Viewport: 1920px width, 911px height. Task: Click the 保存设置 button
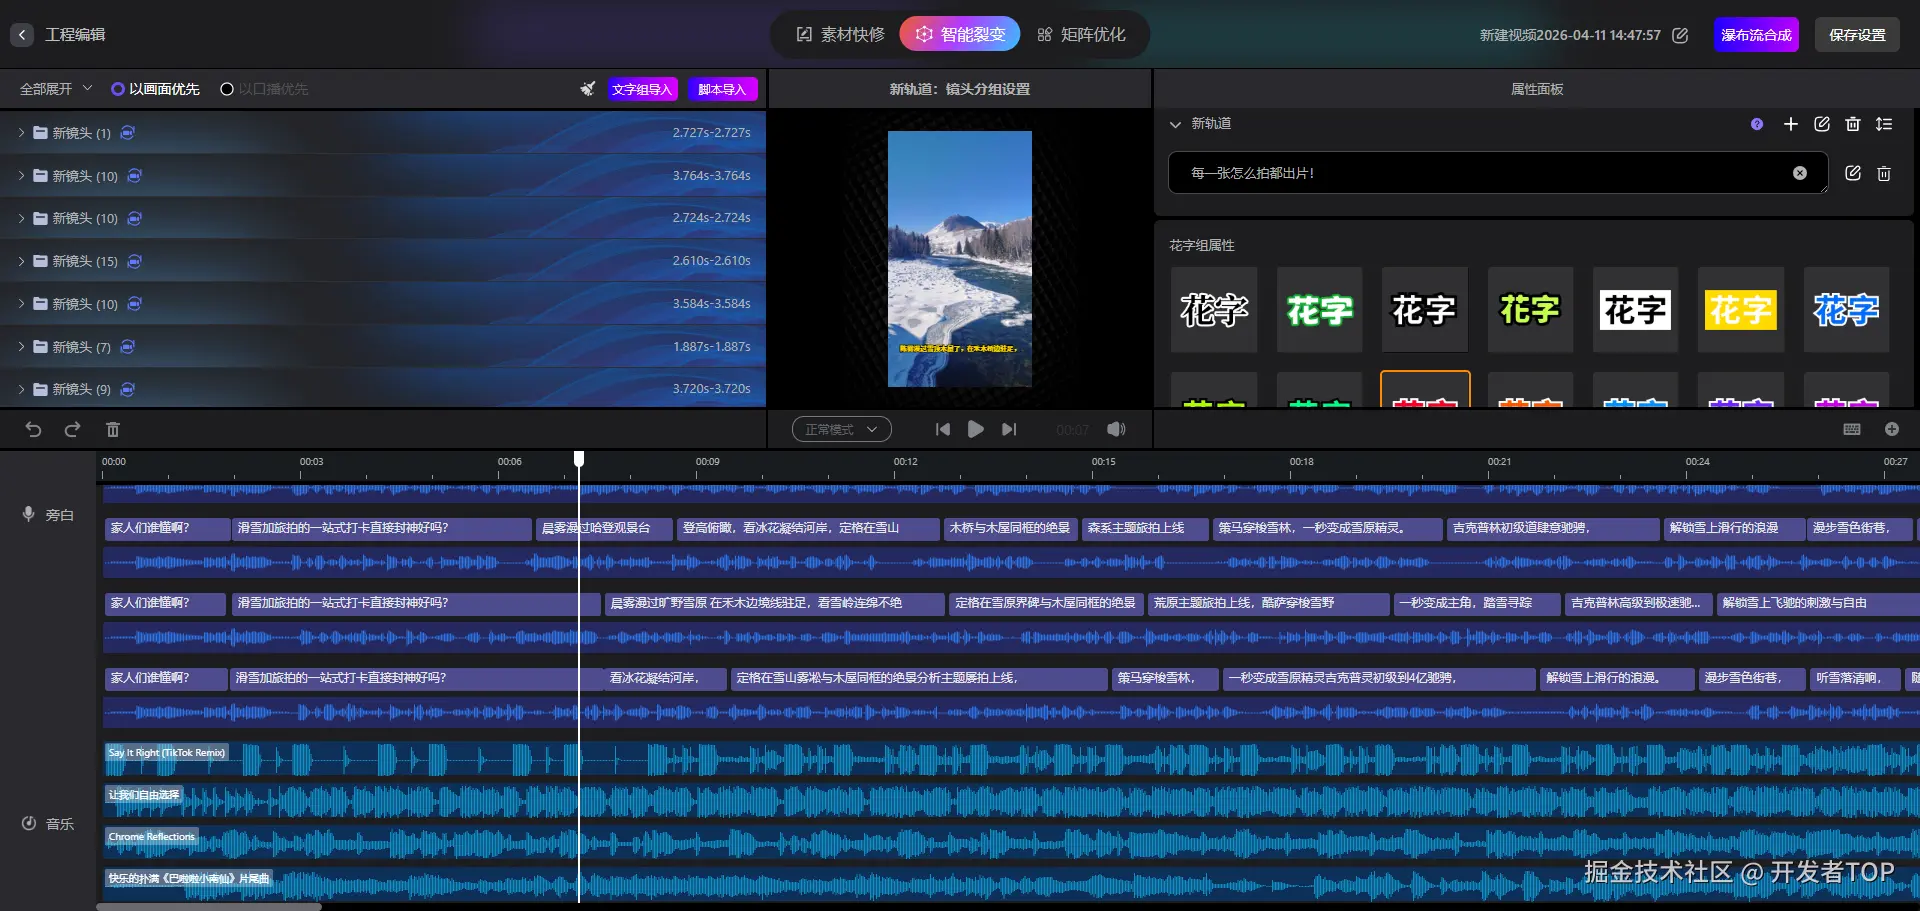[1857, 35]
